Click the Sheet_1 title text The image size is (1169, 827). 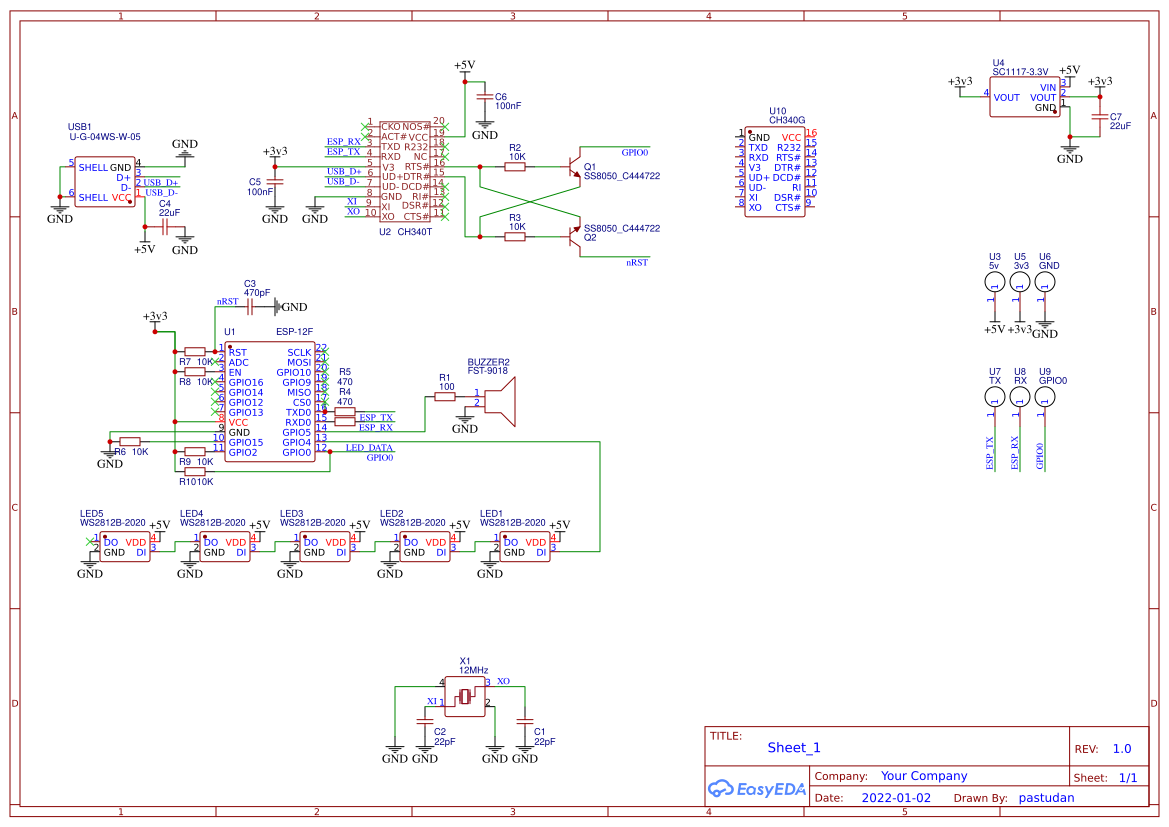click(793, 747)
